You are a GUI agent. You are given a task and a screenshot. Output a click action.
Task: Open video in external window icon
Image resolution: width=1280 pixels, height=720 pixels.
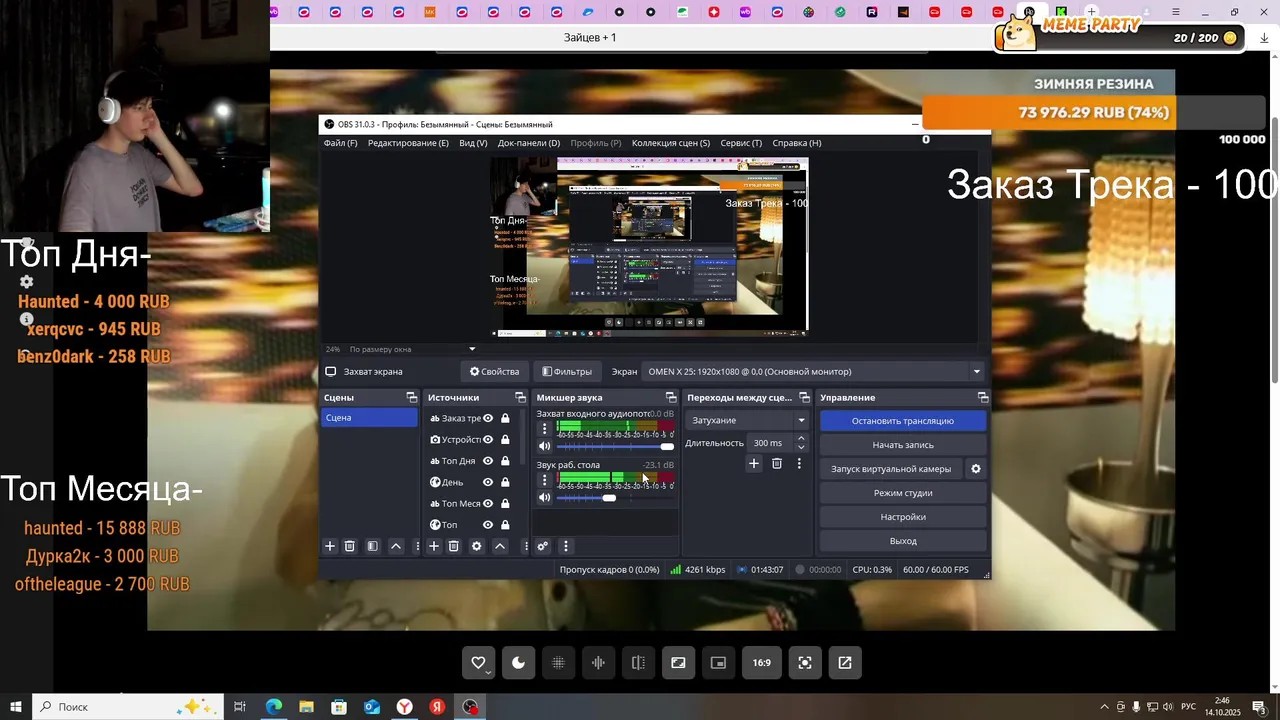click(845, 662)
